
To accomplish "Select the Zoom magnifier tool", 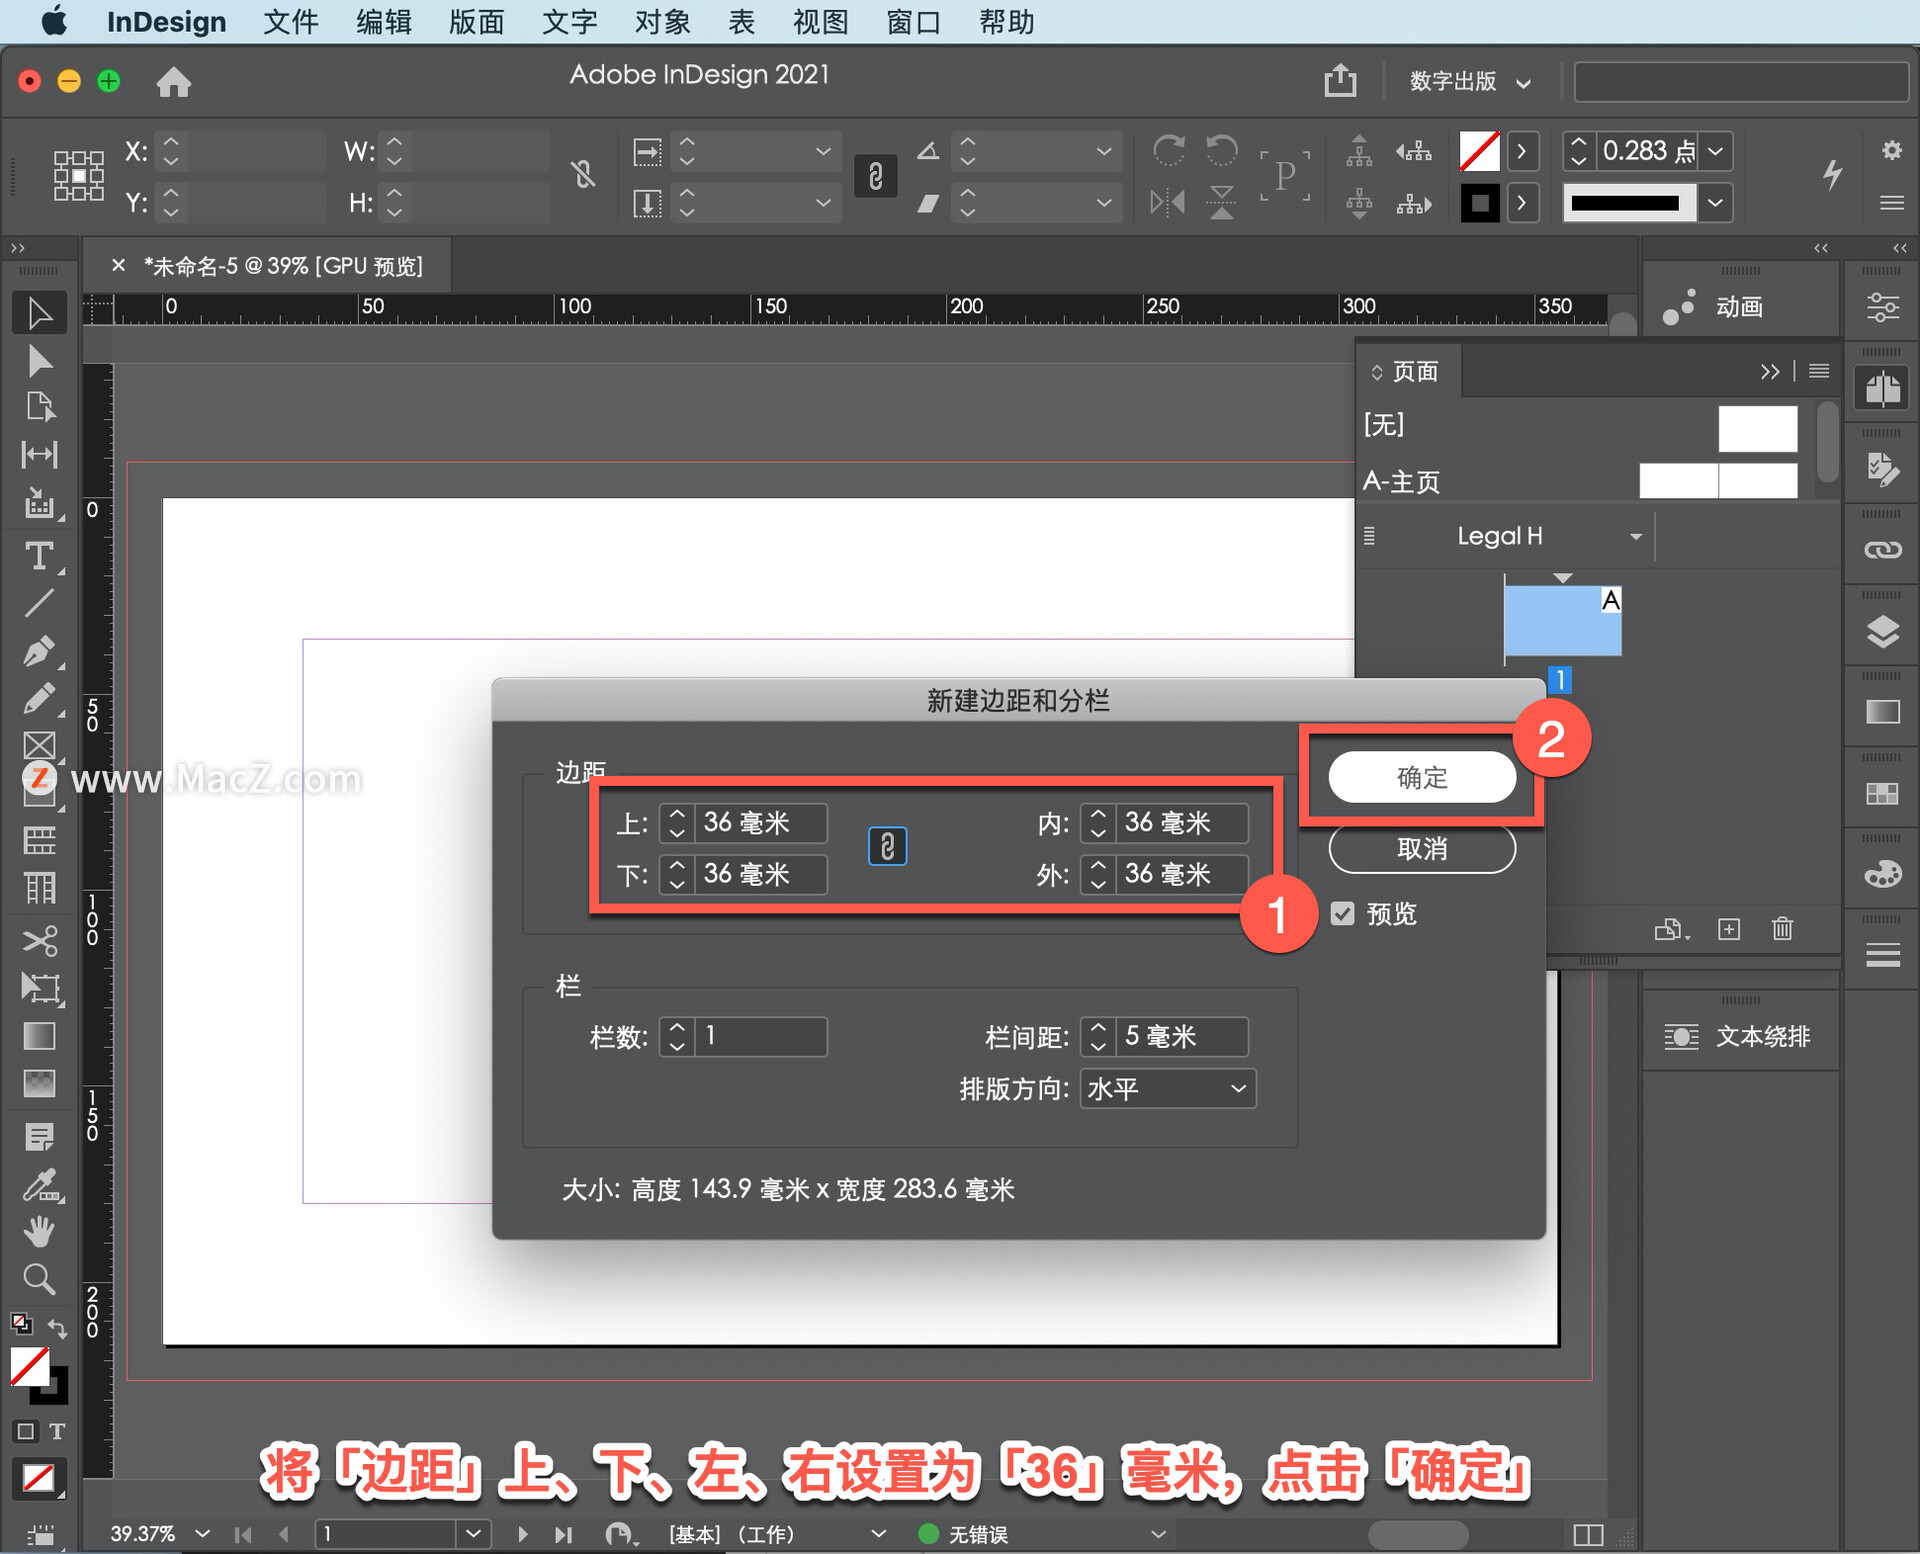I will point(39,1279).
